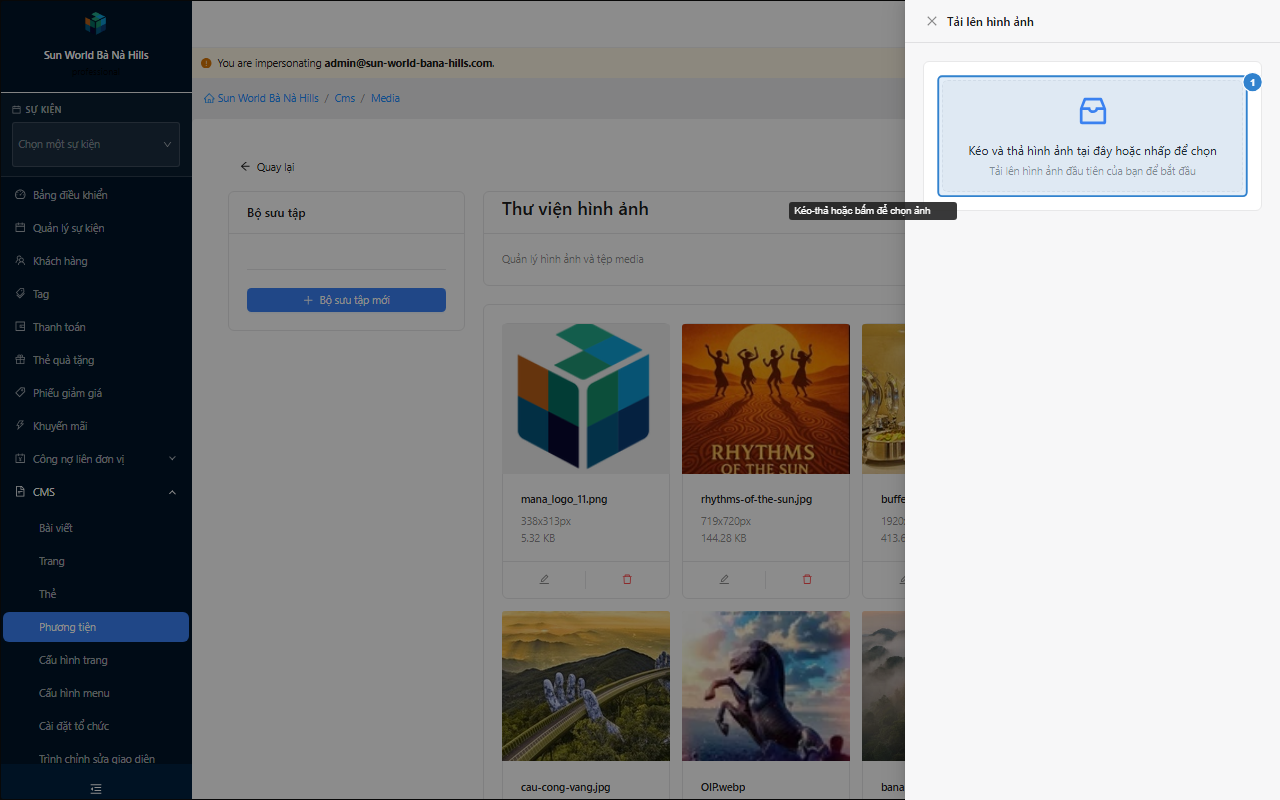Click the orange warning icon in the impersonation banner
Image resolution: width=1280 pixels, height=800 pixels.
point(206,63)
